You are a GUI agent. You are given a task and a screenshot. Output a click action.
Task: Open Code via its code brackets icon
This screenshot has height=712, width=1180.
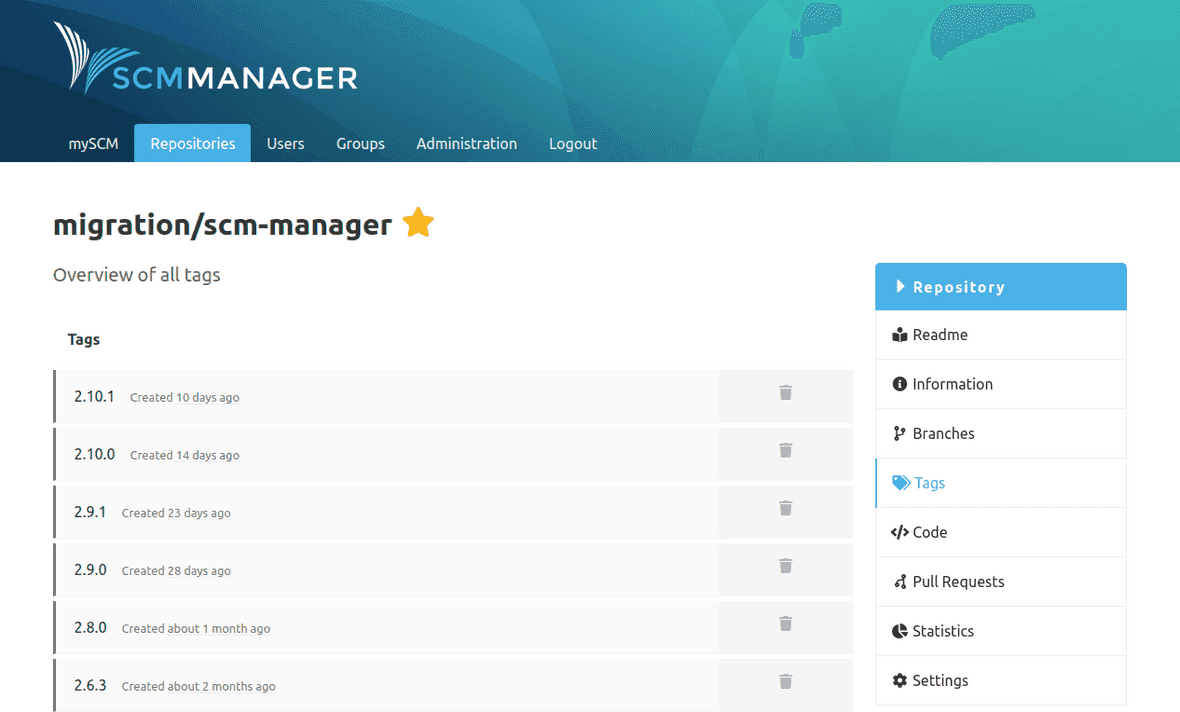(899, 532)
